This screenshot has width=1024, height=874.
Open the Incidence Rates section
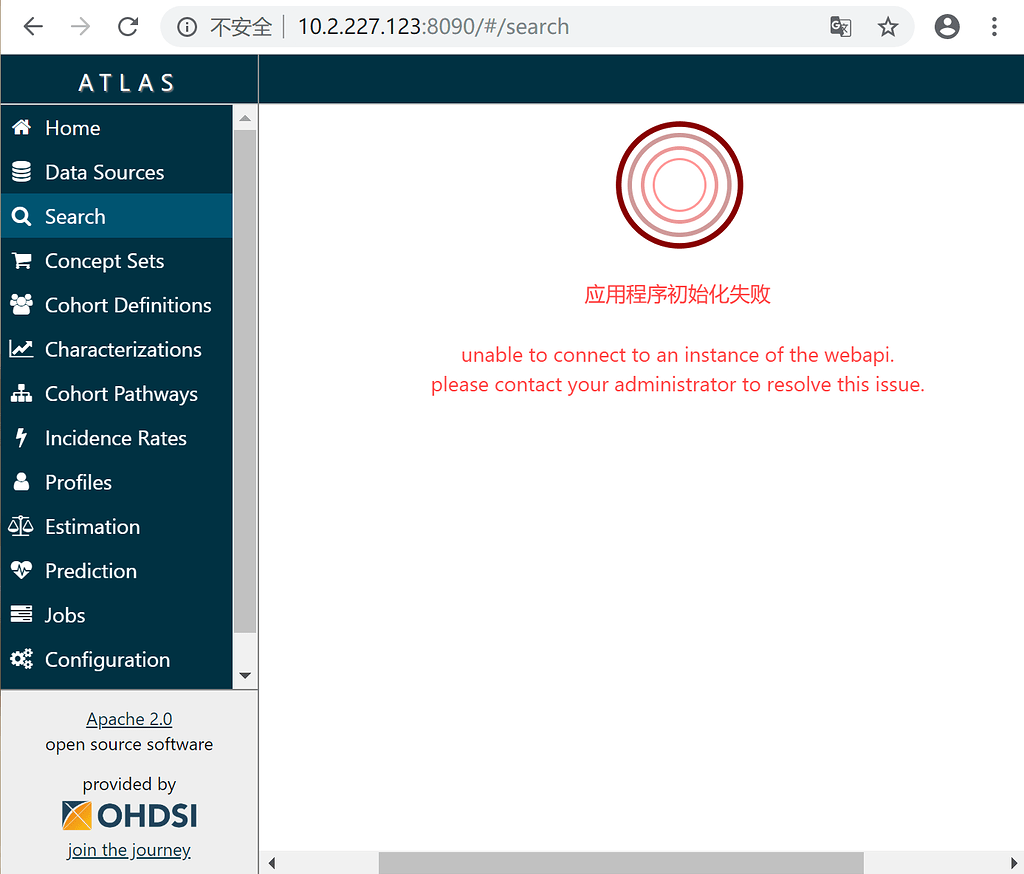coord(115,438)
